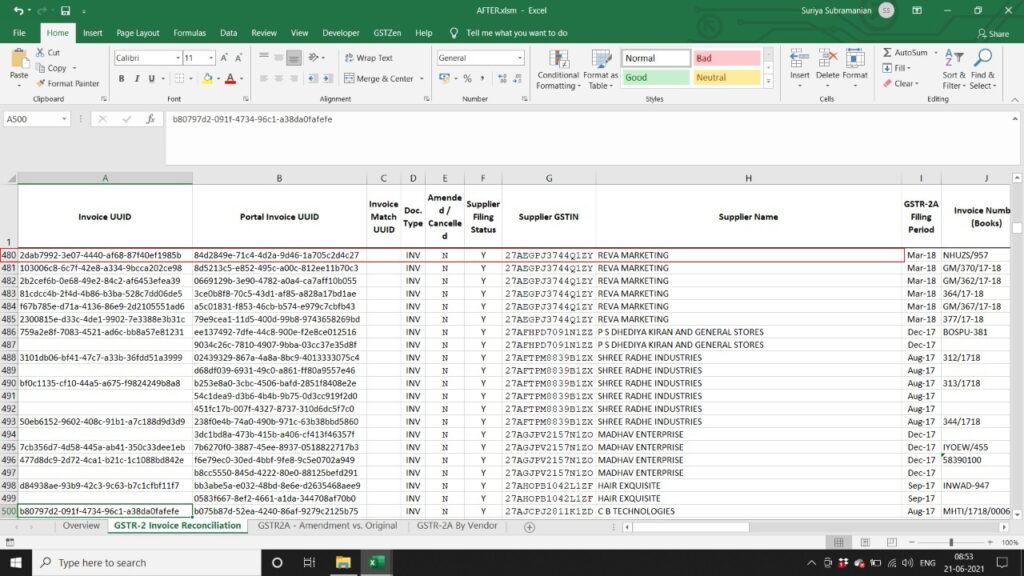Decrease font size with the smaller A
Viewport: 1024px width, 576px height.
tap(238, 58)
